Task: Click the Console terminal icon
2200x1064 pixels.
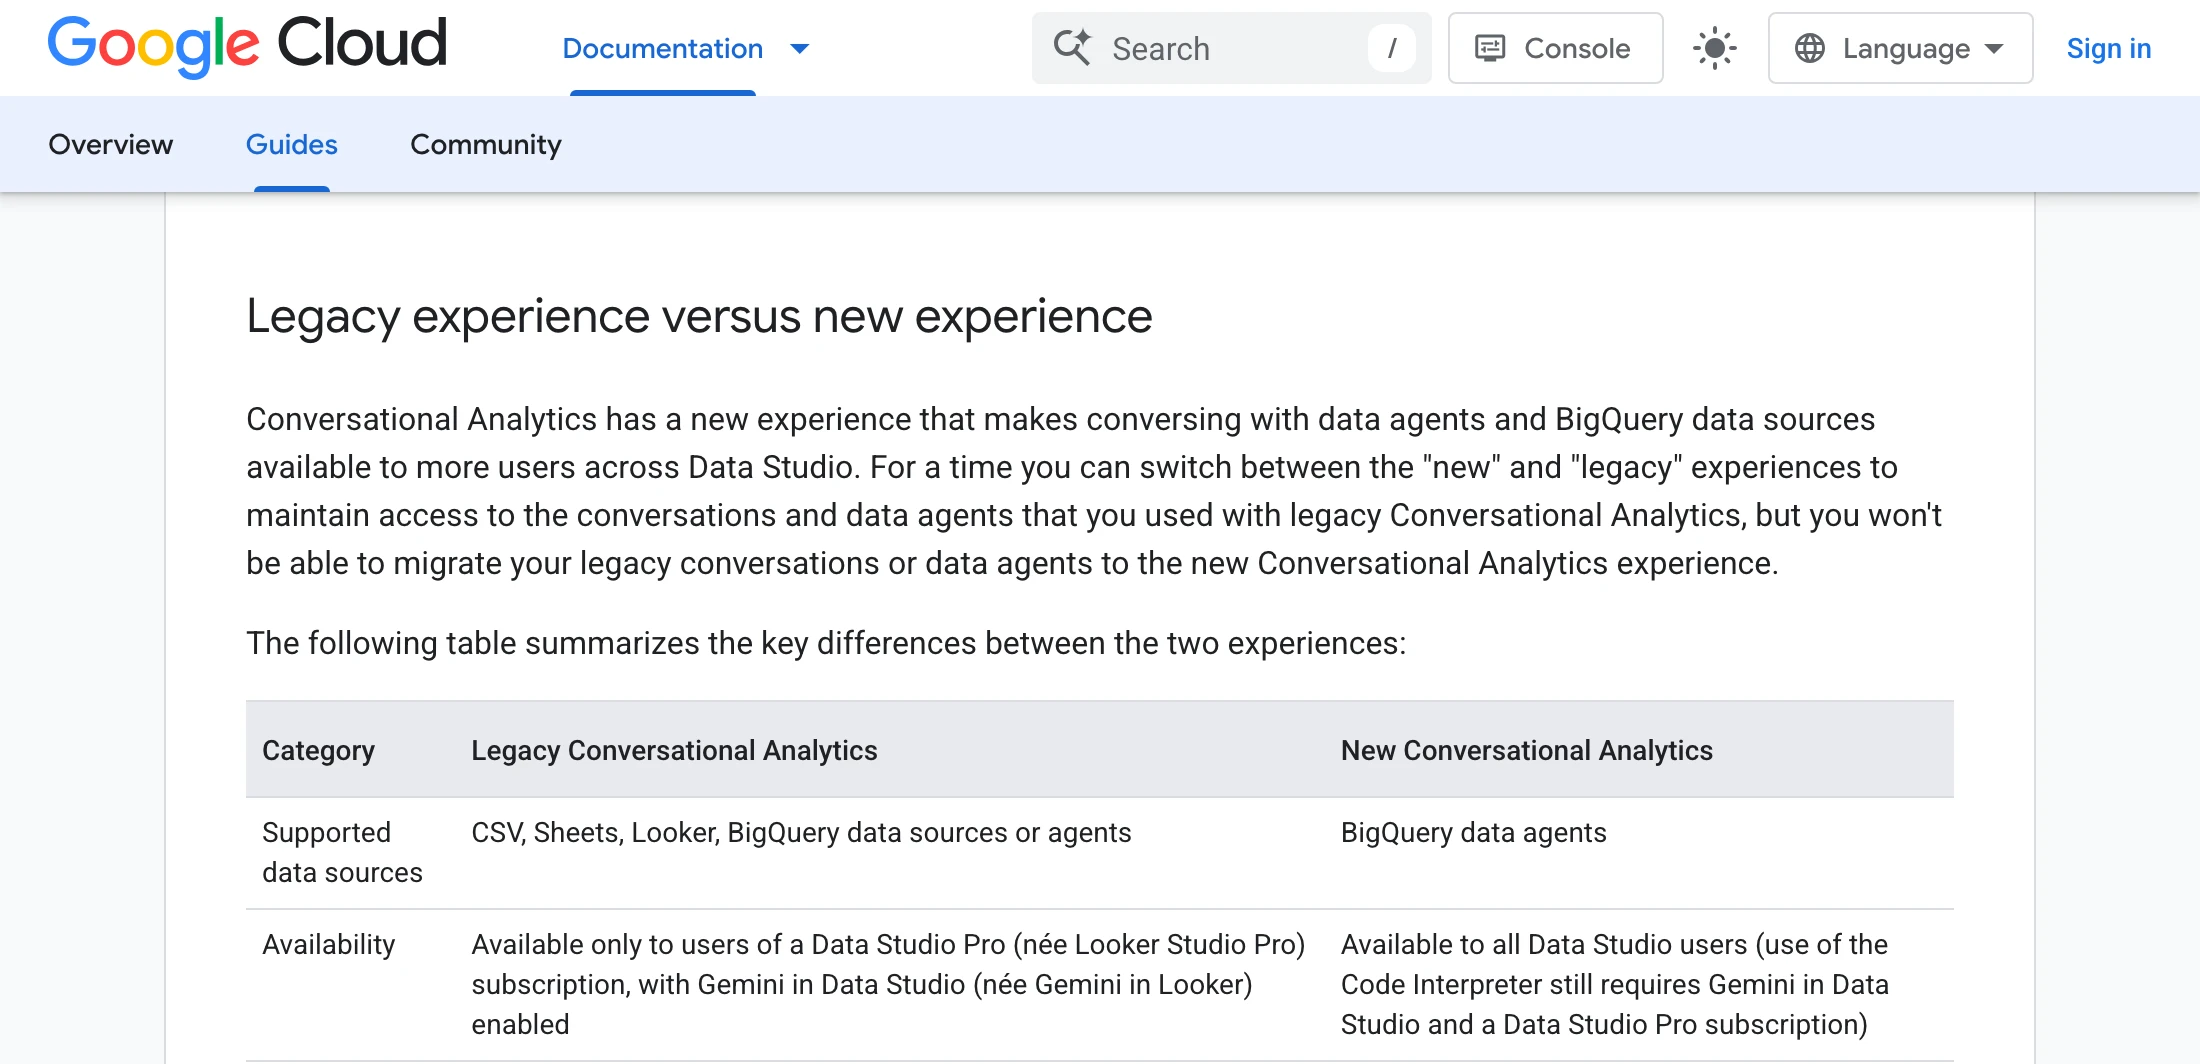Action: tap(1490, 48)
